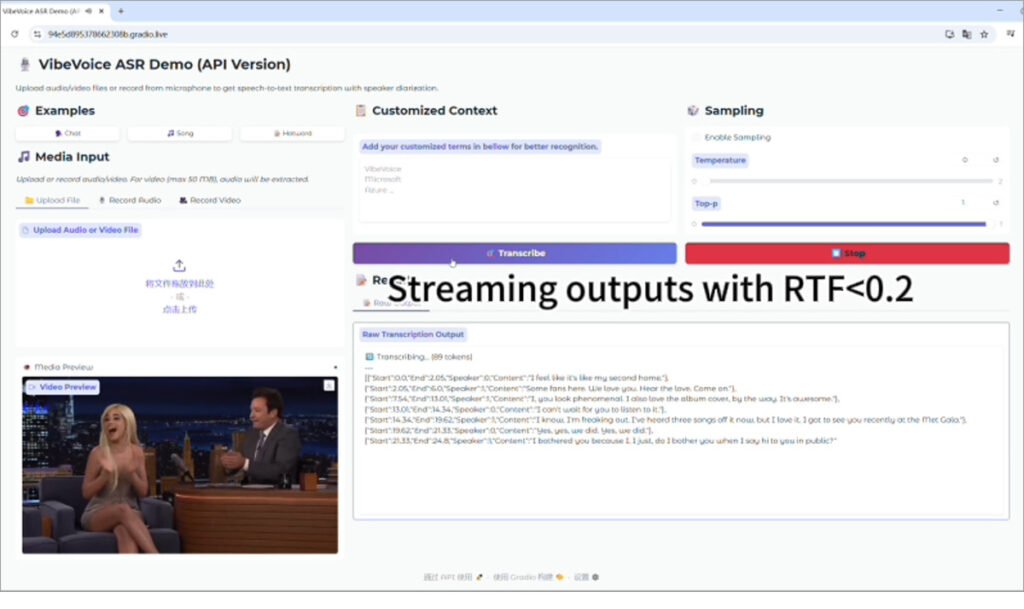Switch to the Record Audio tab

[x=130, y=200]
